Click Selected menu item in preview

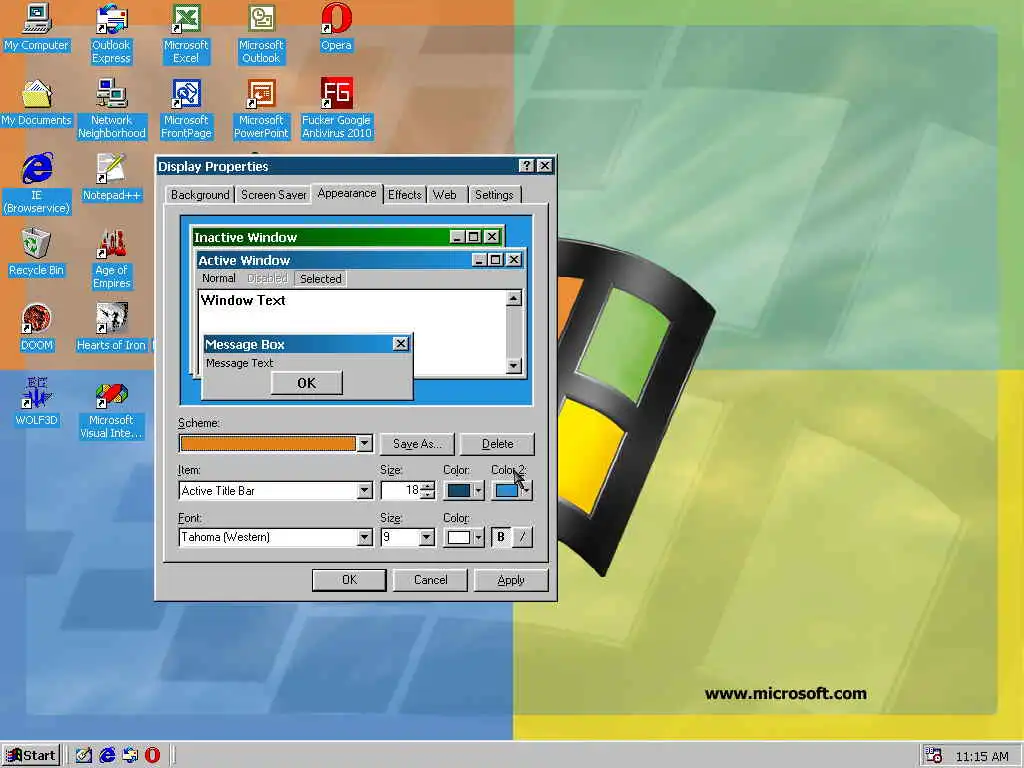321,279
